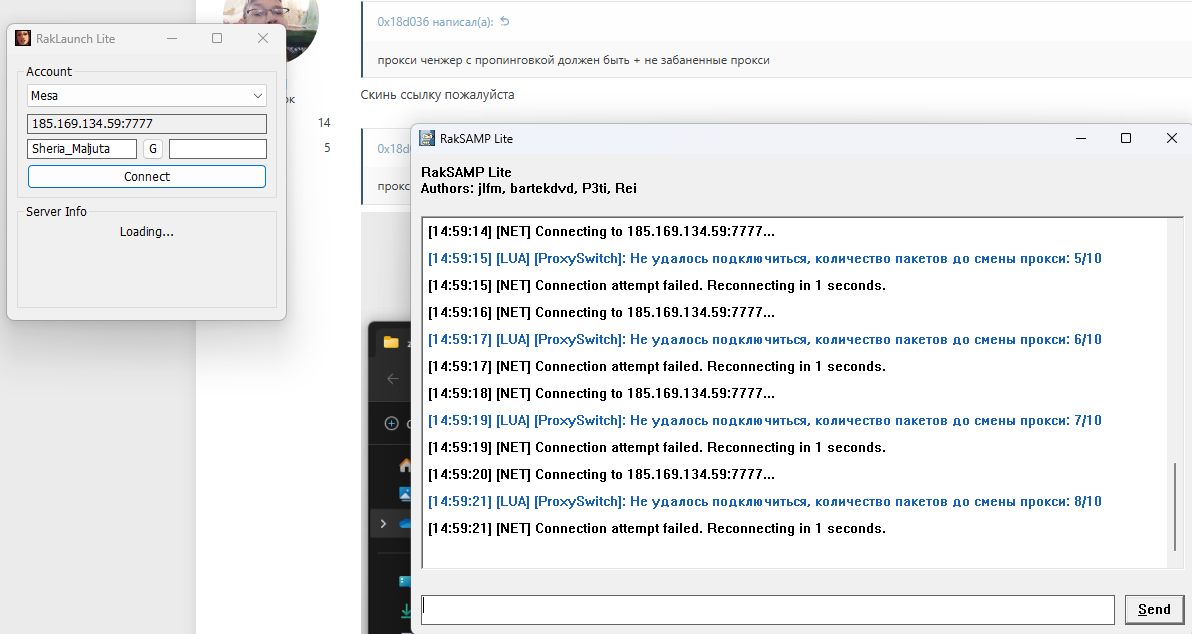This screenshot has width=1192, height=634.
Task: Click ProxySwitch log line ending 5/10
Action: (x=765, y=258)
